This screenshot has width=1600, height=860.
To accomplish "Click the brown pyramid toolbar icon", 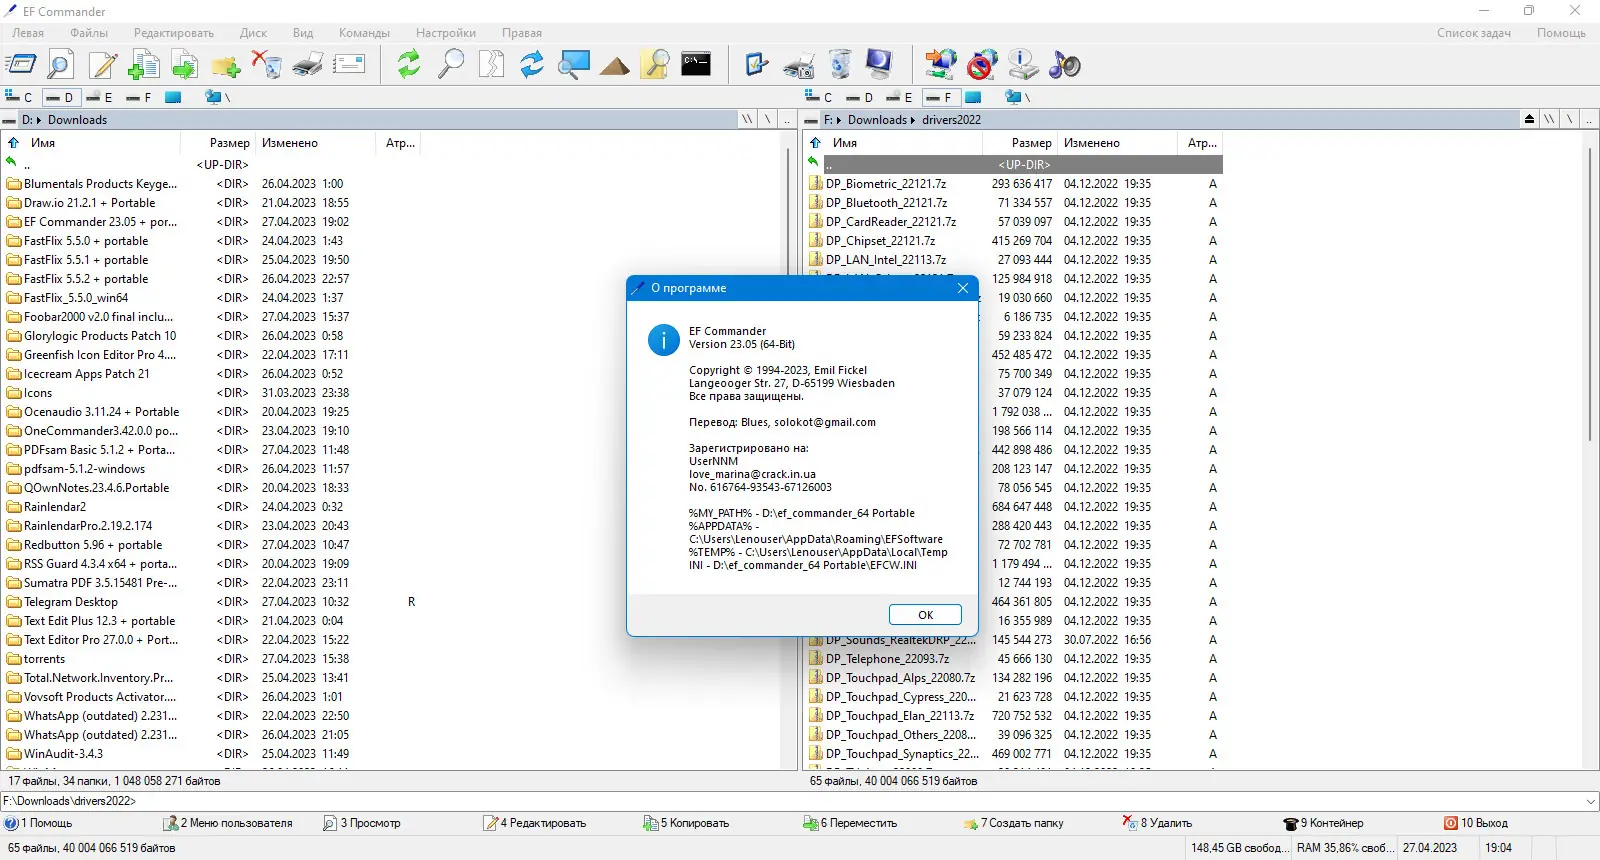I will pyautogui.click(x=615, y=66).
